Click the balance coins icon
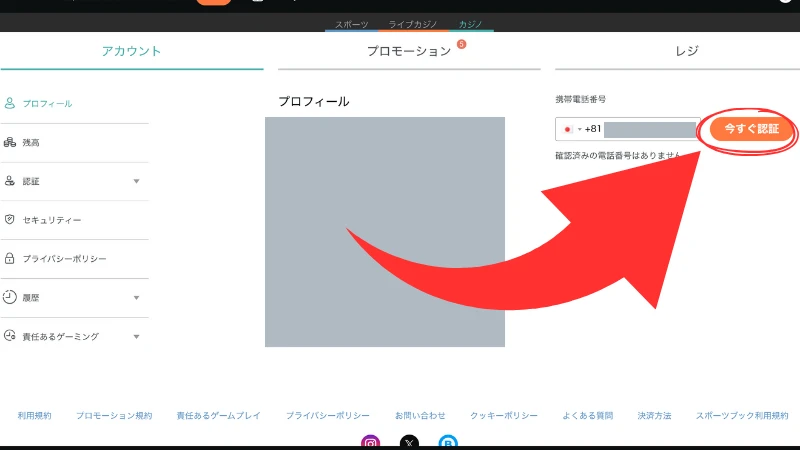 tap(10, 142)
